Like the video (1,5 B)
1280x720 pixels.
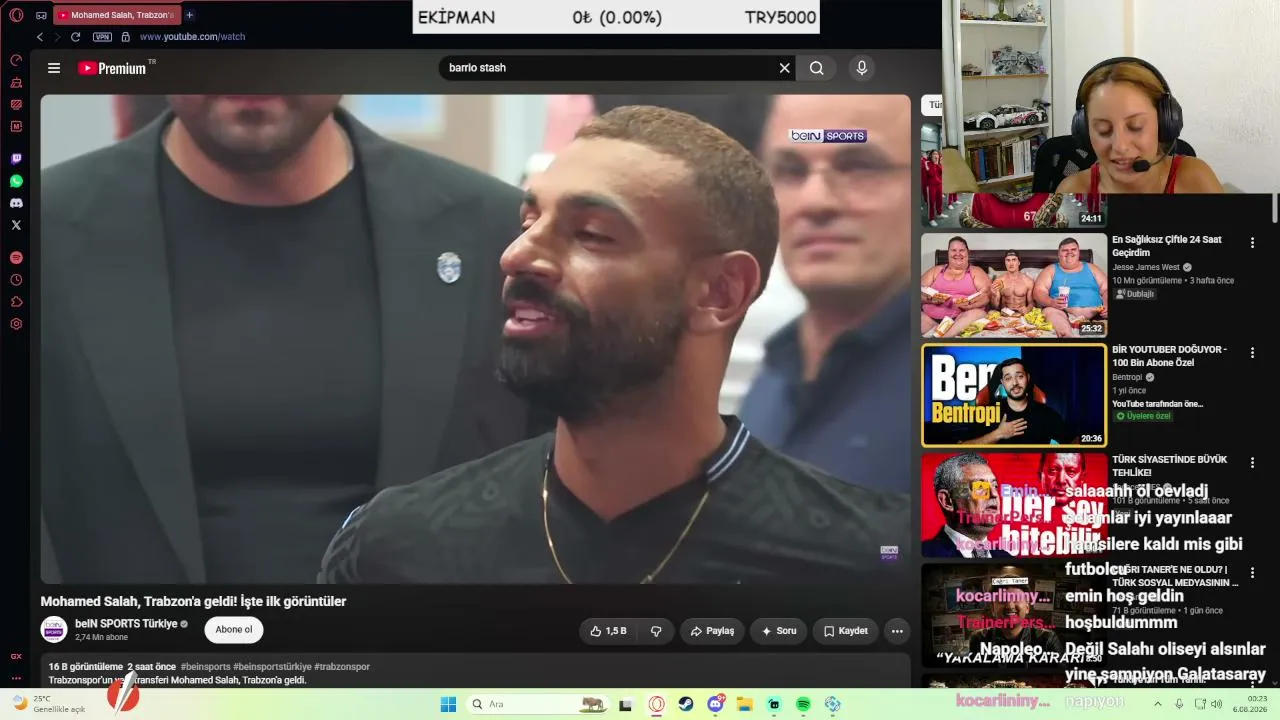(x=609, y=631)
